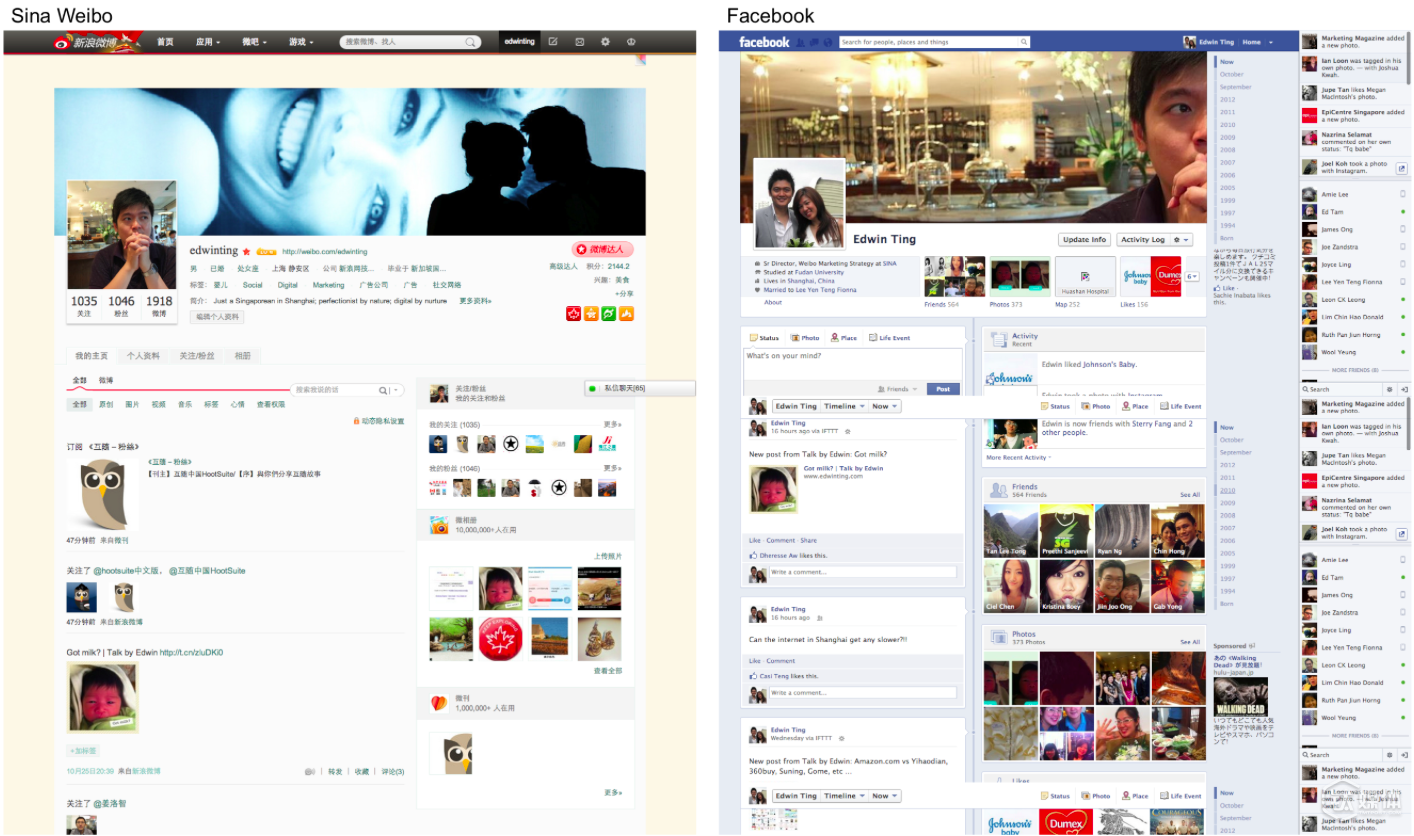This screenshot has width=1414, height=836.
Task: Open the gear dropdown beside Activity Log
Action: click(1181, 240)
